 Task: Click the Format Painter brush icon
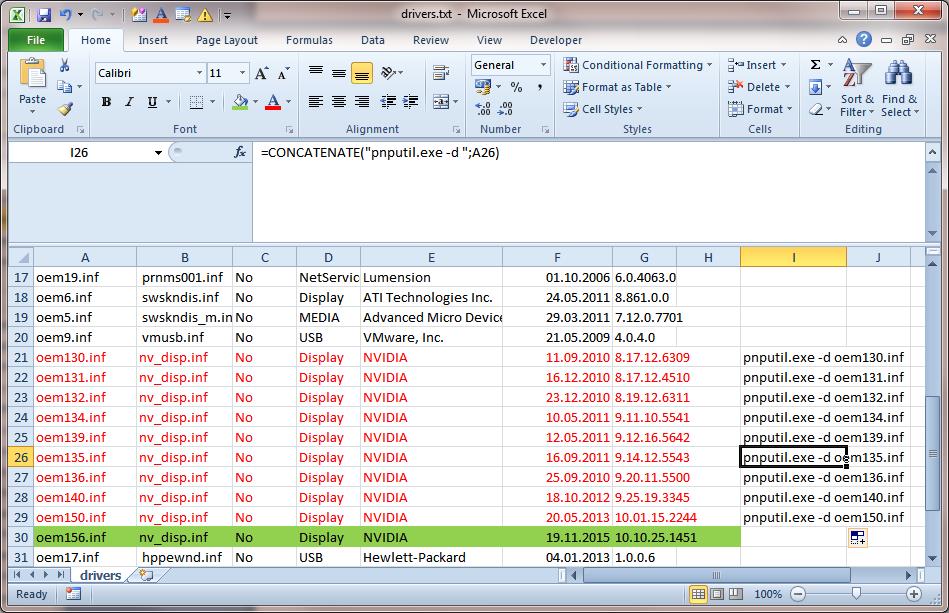coord(65,109)
